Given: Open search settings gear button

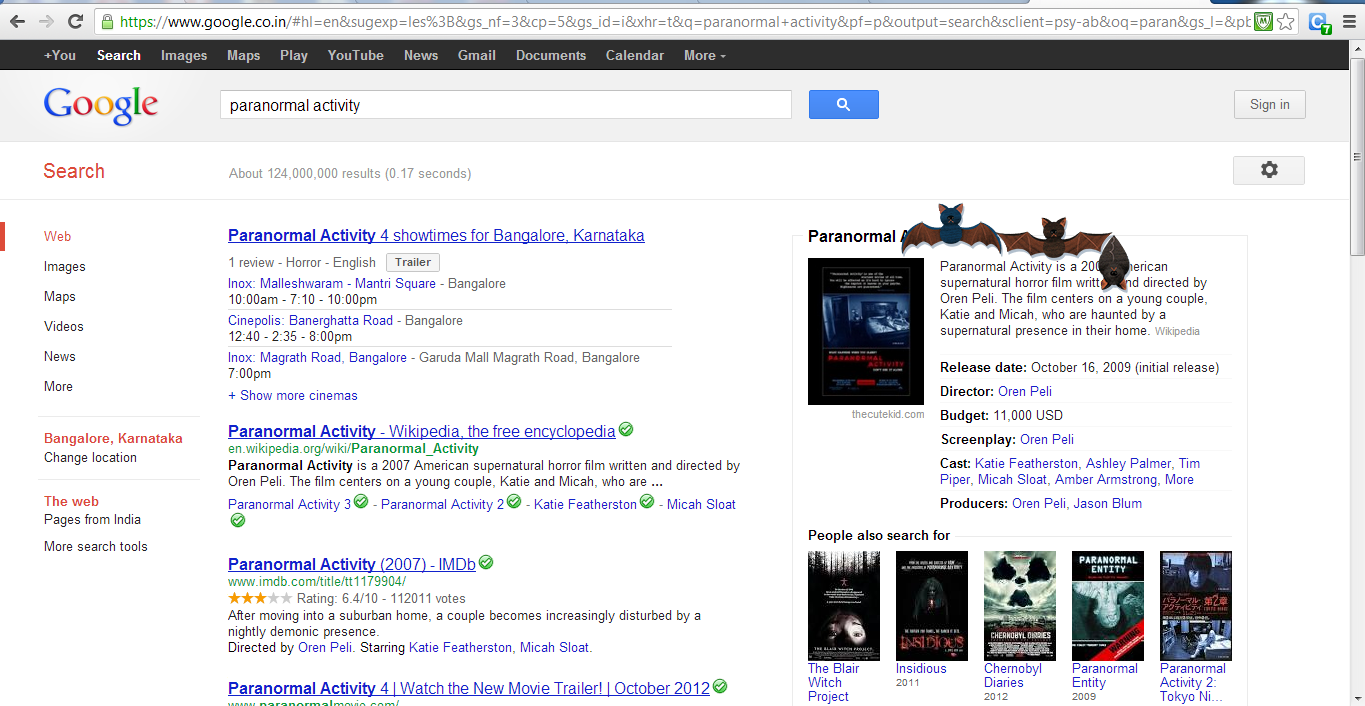Looking at the screenshot, I should [1269, 170].
